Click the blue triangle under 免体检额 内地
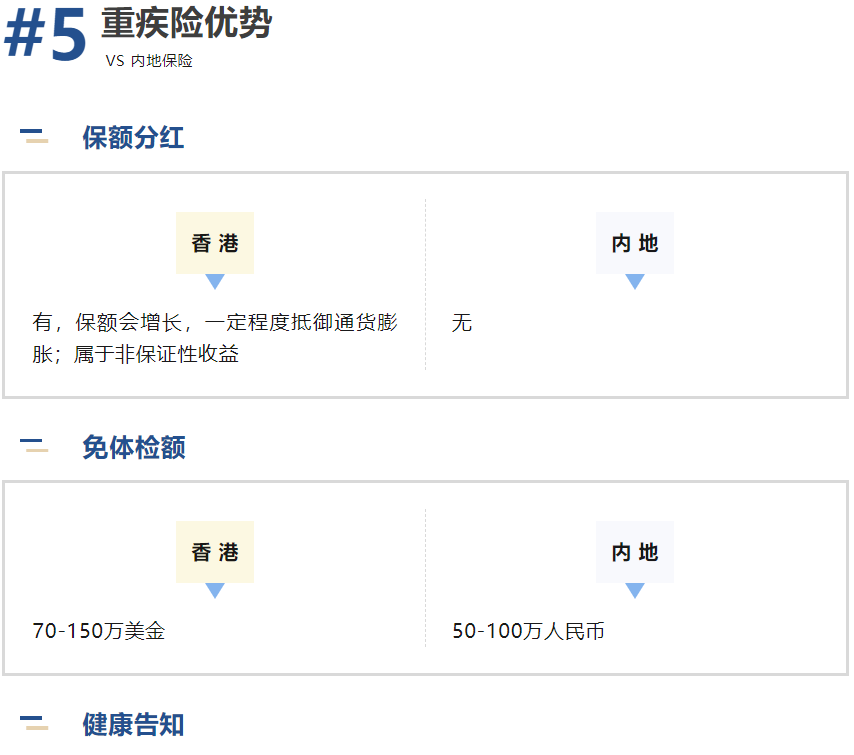Viewport: 854px width, 755px height. point(635,590)
